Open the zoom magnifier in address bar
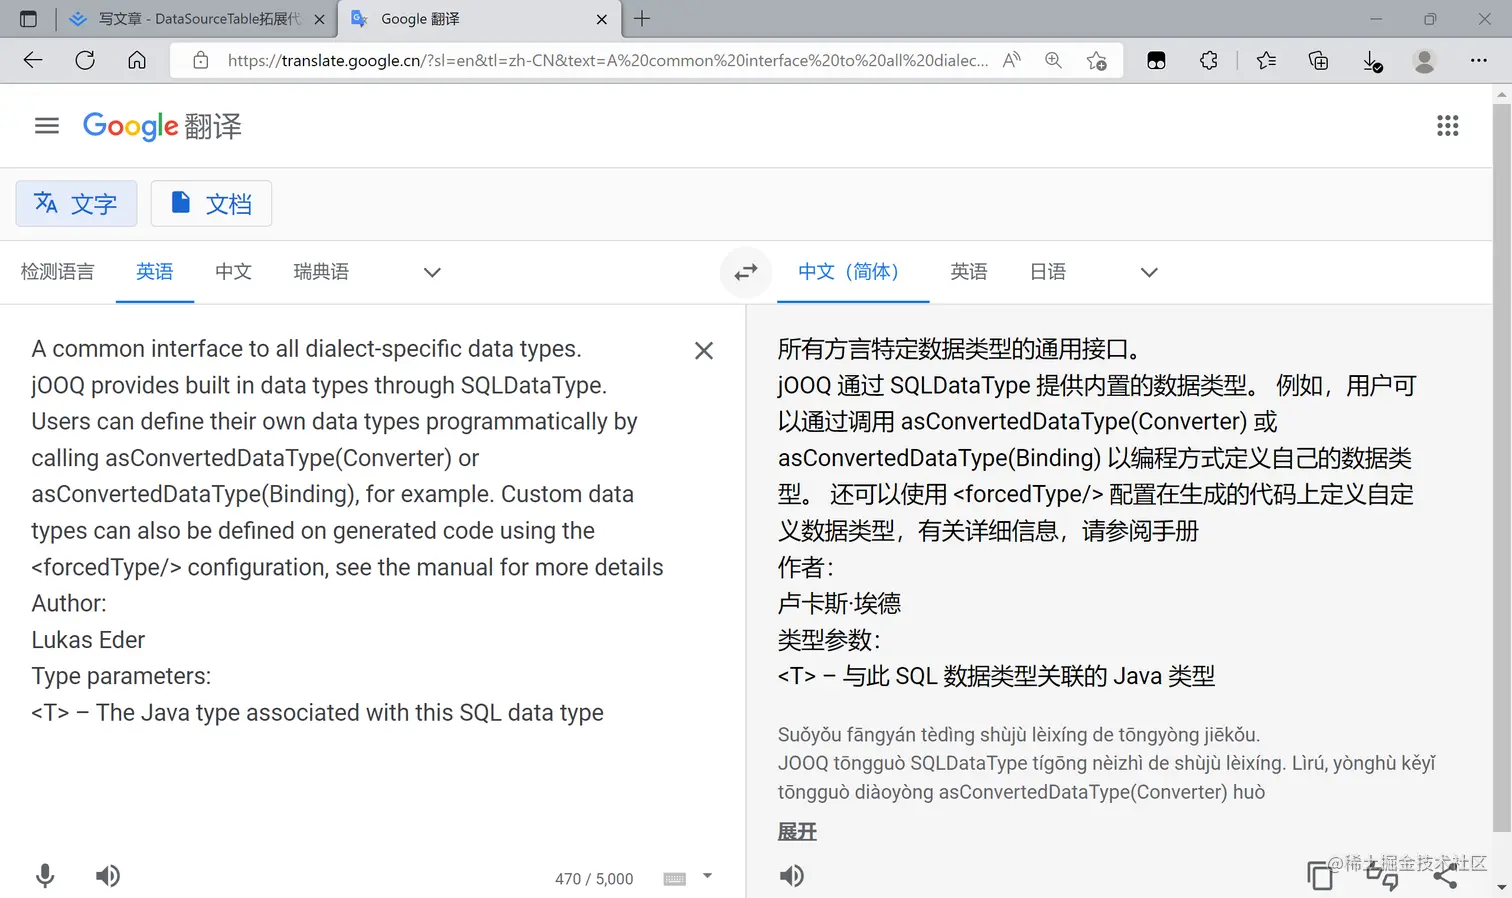The image size is (1512, 898). pos(1053,60)
